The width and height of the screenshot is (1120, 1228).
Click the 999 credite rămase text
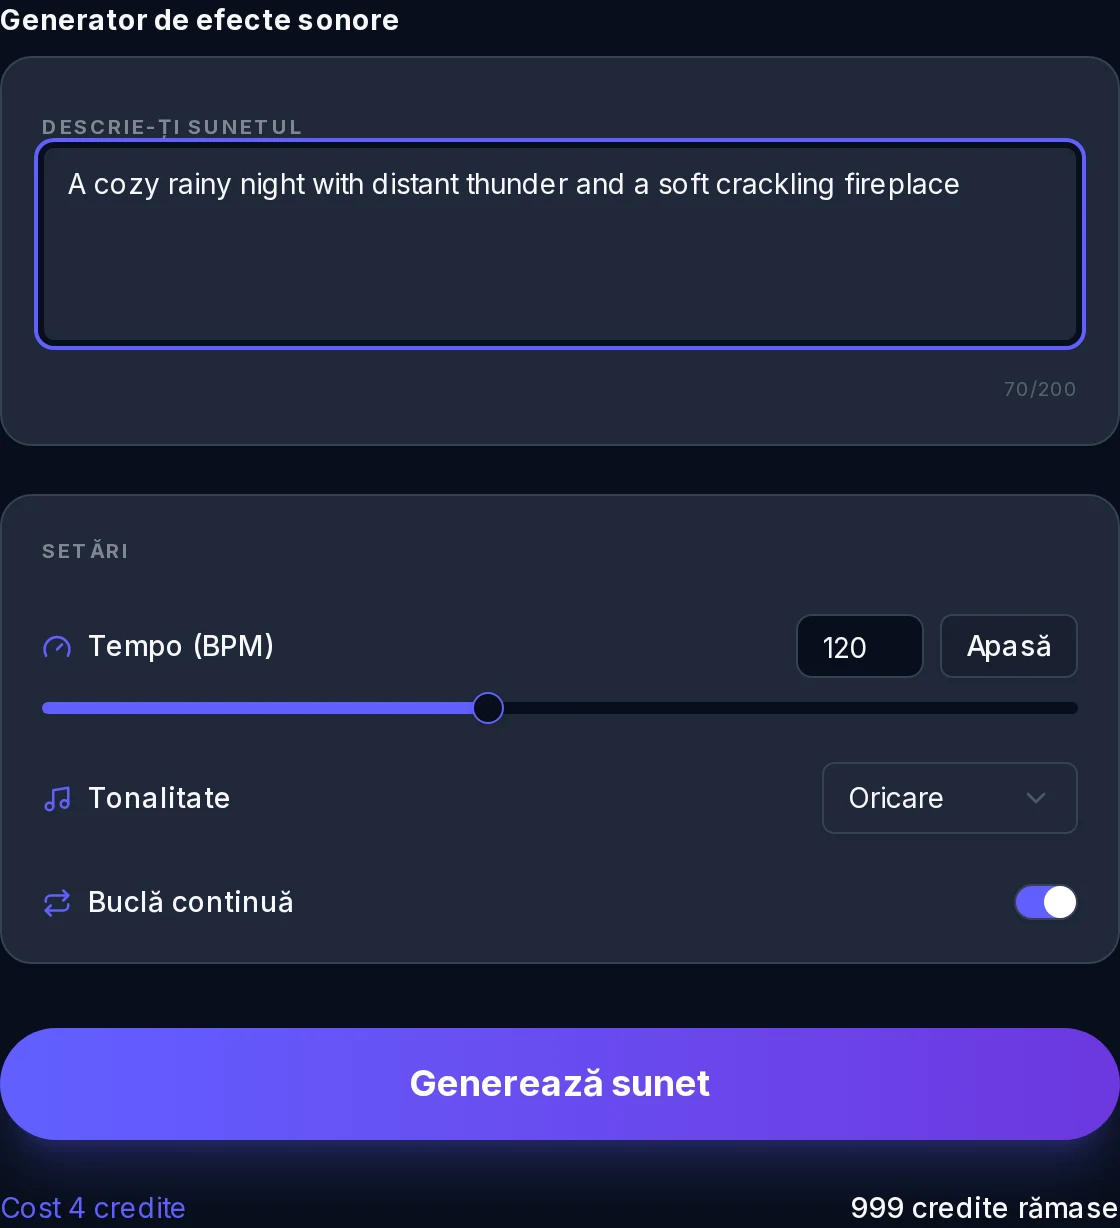click(984, 1208)
